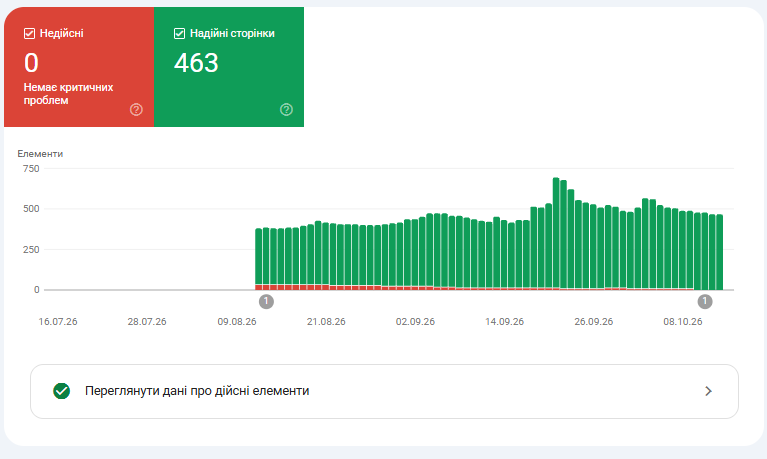Screen dimensions: 767x459
Task: Click the 16.07.26 date label
Action: click(58, 321)
